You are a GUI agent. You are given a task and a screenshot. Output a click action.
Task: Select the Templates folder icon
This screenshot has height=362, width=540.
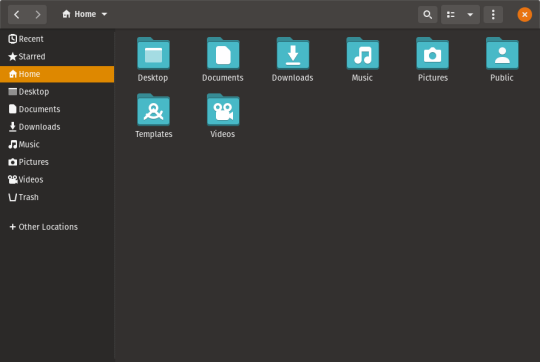154,110
